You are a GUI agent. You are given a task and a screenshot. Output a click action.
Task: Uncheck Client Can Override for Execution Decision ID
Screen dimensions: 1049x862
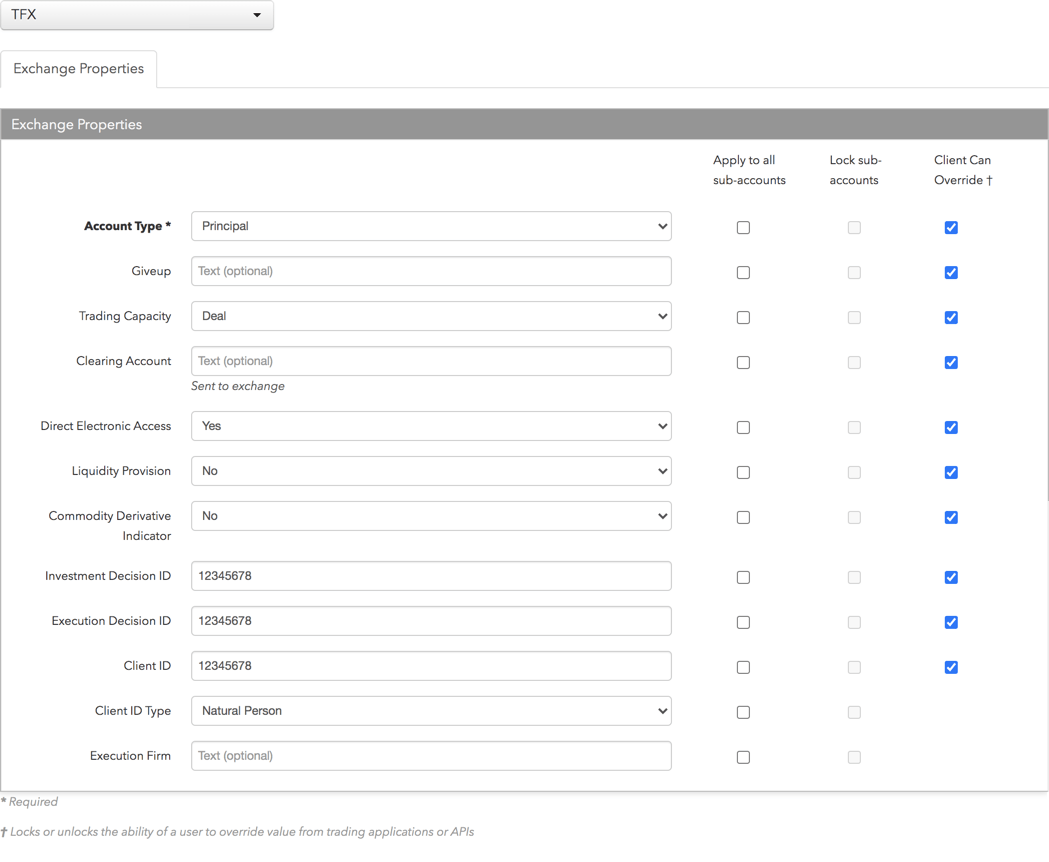click(951, 622)
